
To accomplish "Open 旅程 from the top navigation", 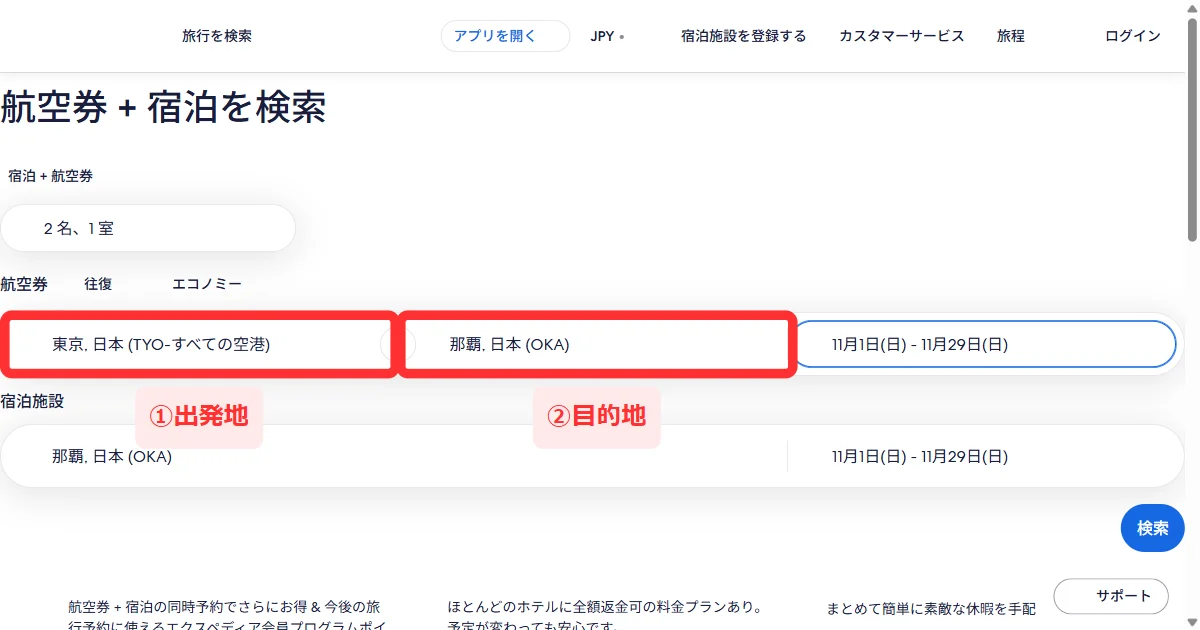I will coord(1010,36).
